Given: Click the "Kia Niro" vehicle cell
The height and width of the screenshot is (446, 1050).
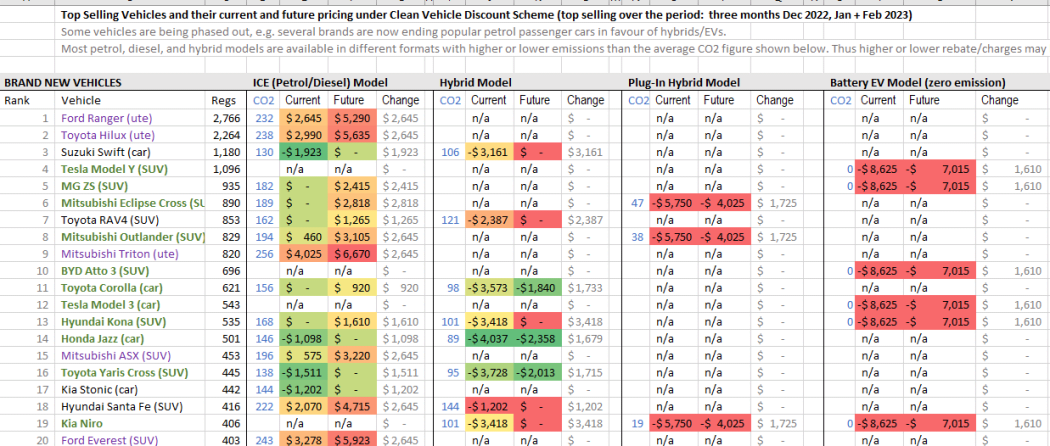Looking at the screenshot, I should pyautogui.click(x=131, y=424).
